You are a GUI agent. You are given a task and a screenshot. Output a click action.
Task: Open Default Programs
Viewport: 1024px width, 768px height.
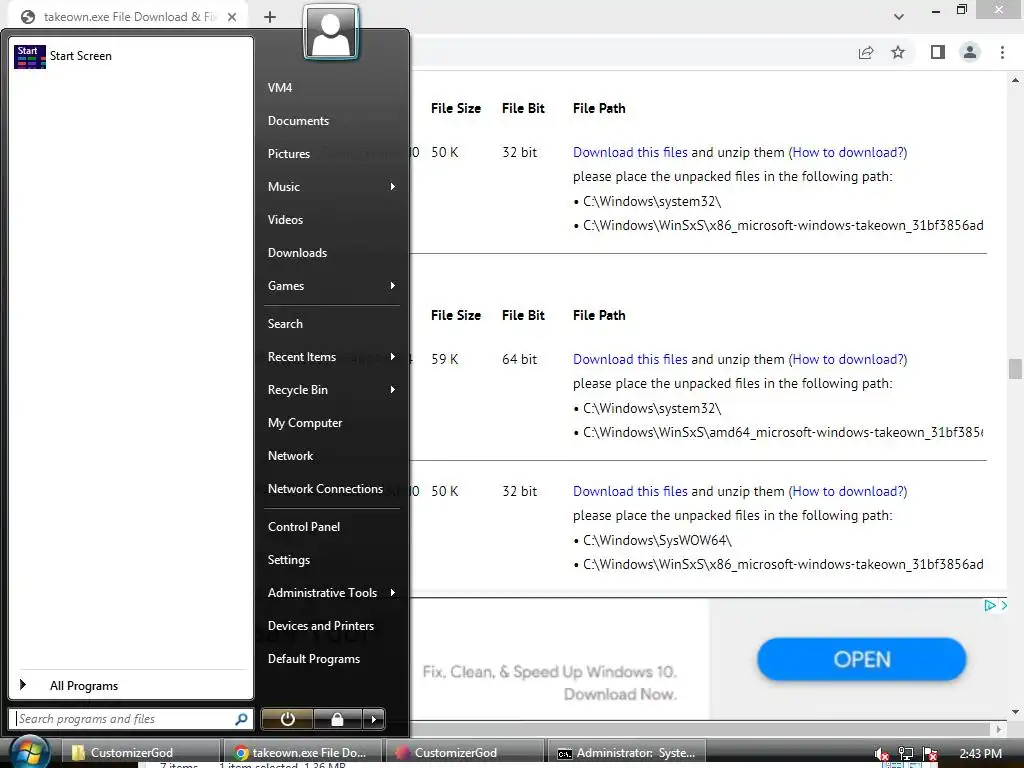(x=313, y=659)
